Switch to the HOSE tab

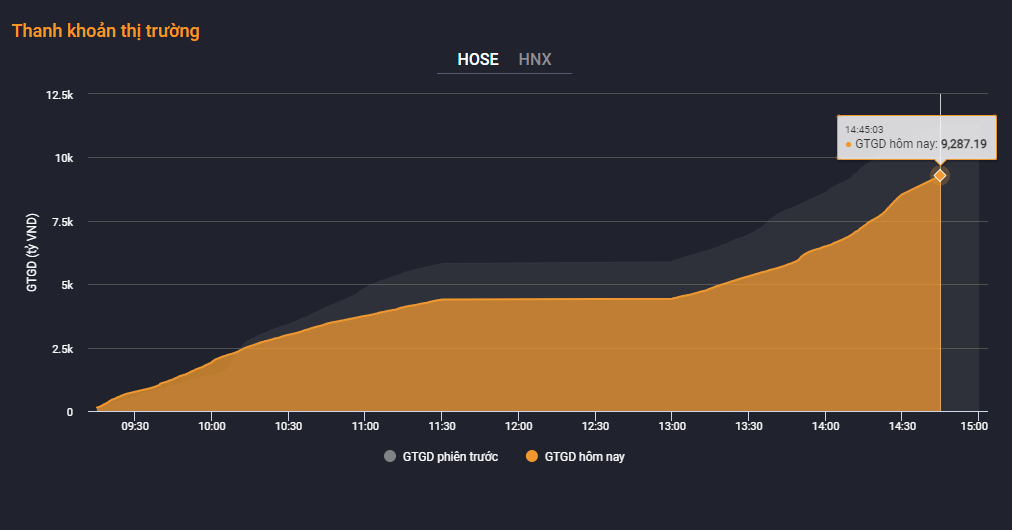pyautogui.click(x=477, y=59)
